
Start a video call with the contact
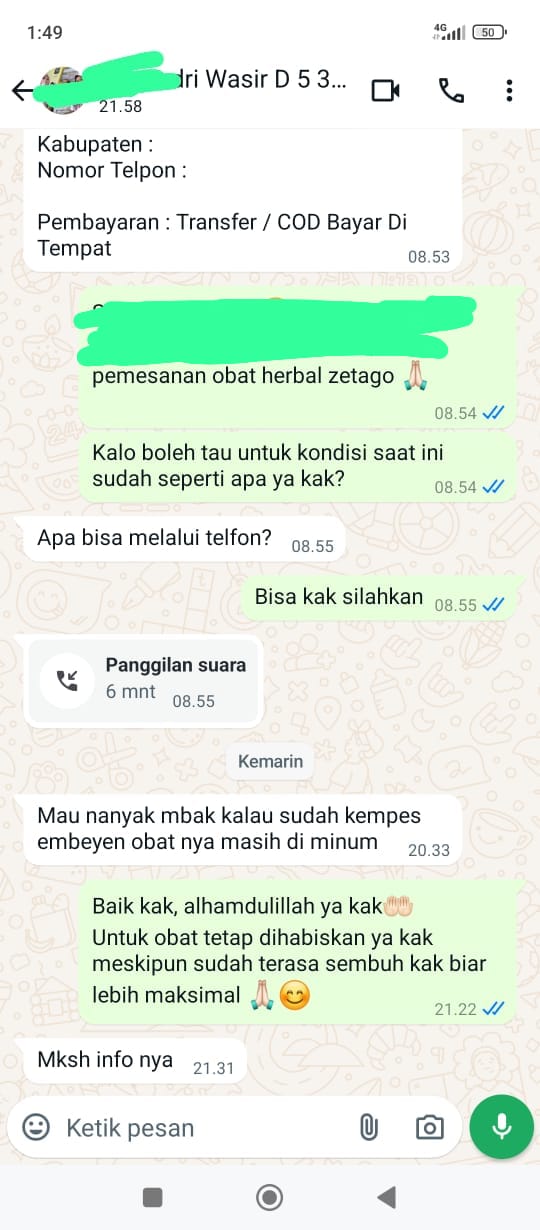385,91
